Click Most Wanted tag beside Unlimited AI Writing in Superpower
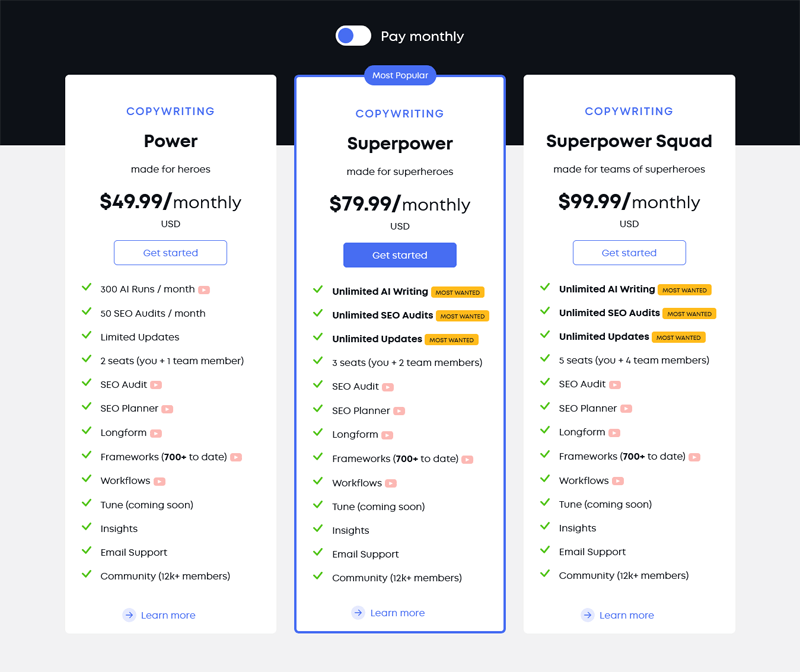Screen dimensions: 800x672 pos(458,293)
